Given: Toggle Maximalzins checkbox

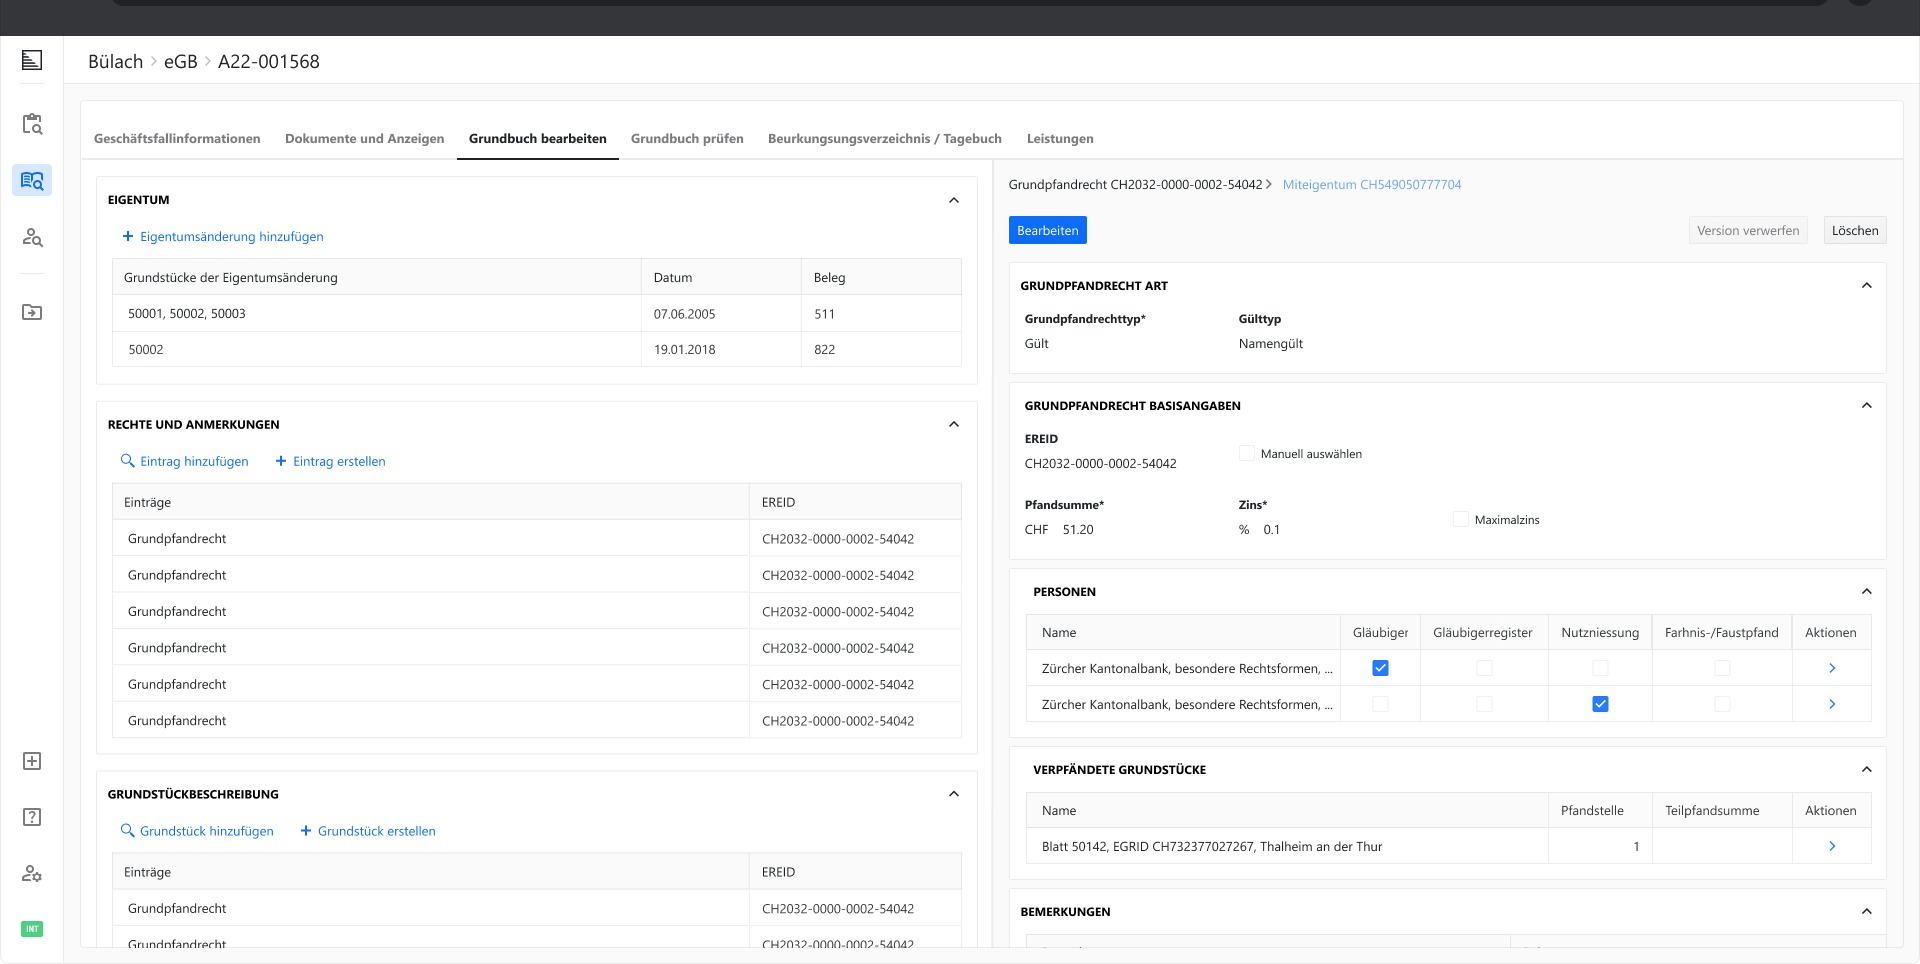Looking at the screenshot, I should coord(1461,519).
